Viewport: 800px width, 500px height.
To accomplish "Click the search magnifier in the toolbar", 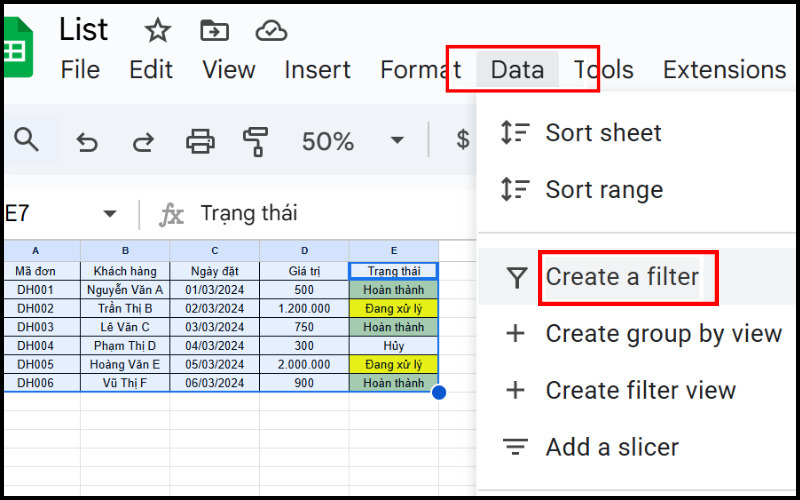I will (x=26, y=140).
